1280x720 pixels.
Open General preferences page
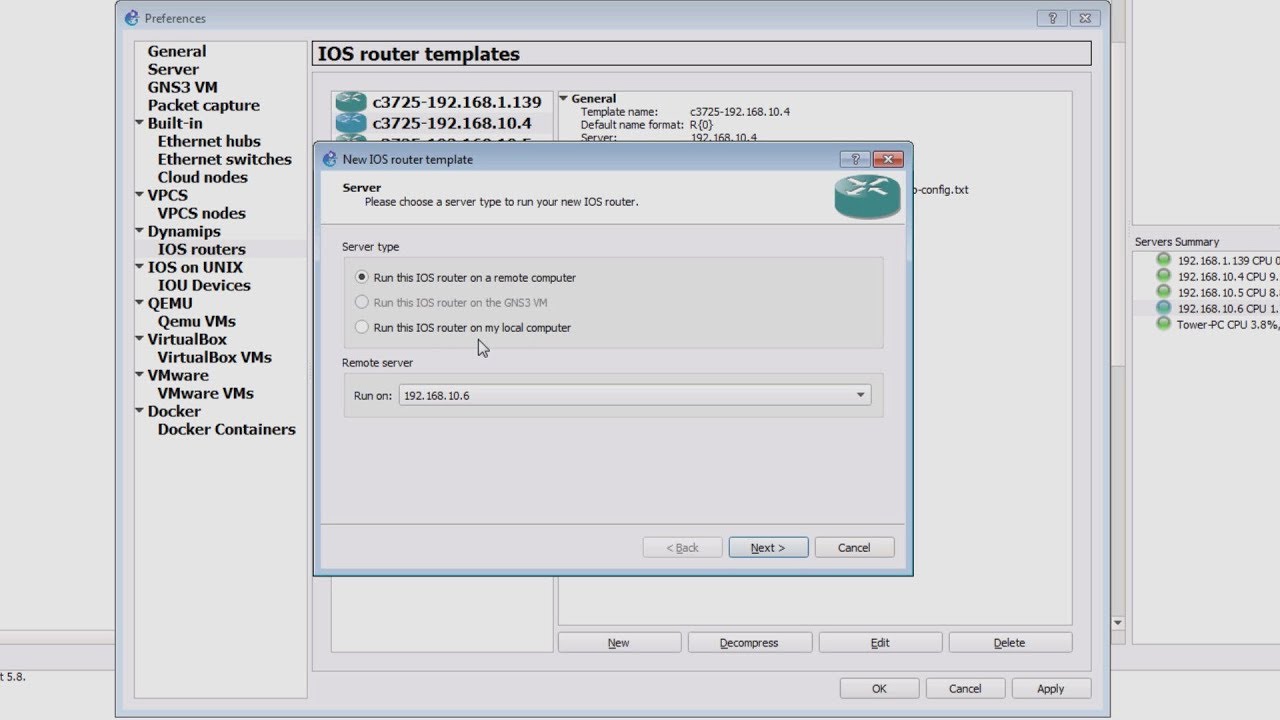coord(177,51)
